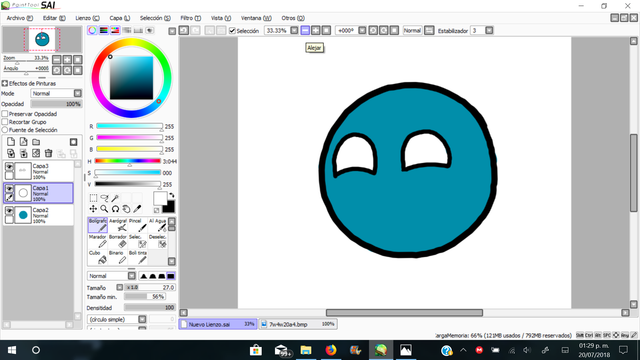The image size is (640, 360).
Task: Open the Lienzo menu
Action: point(87,18)
